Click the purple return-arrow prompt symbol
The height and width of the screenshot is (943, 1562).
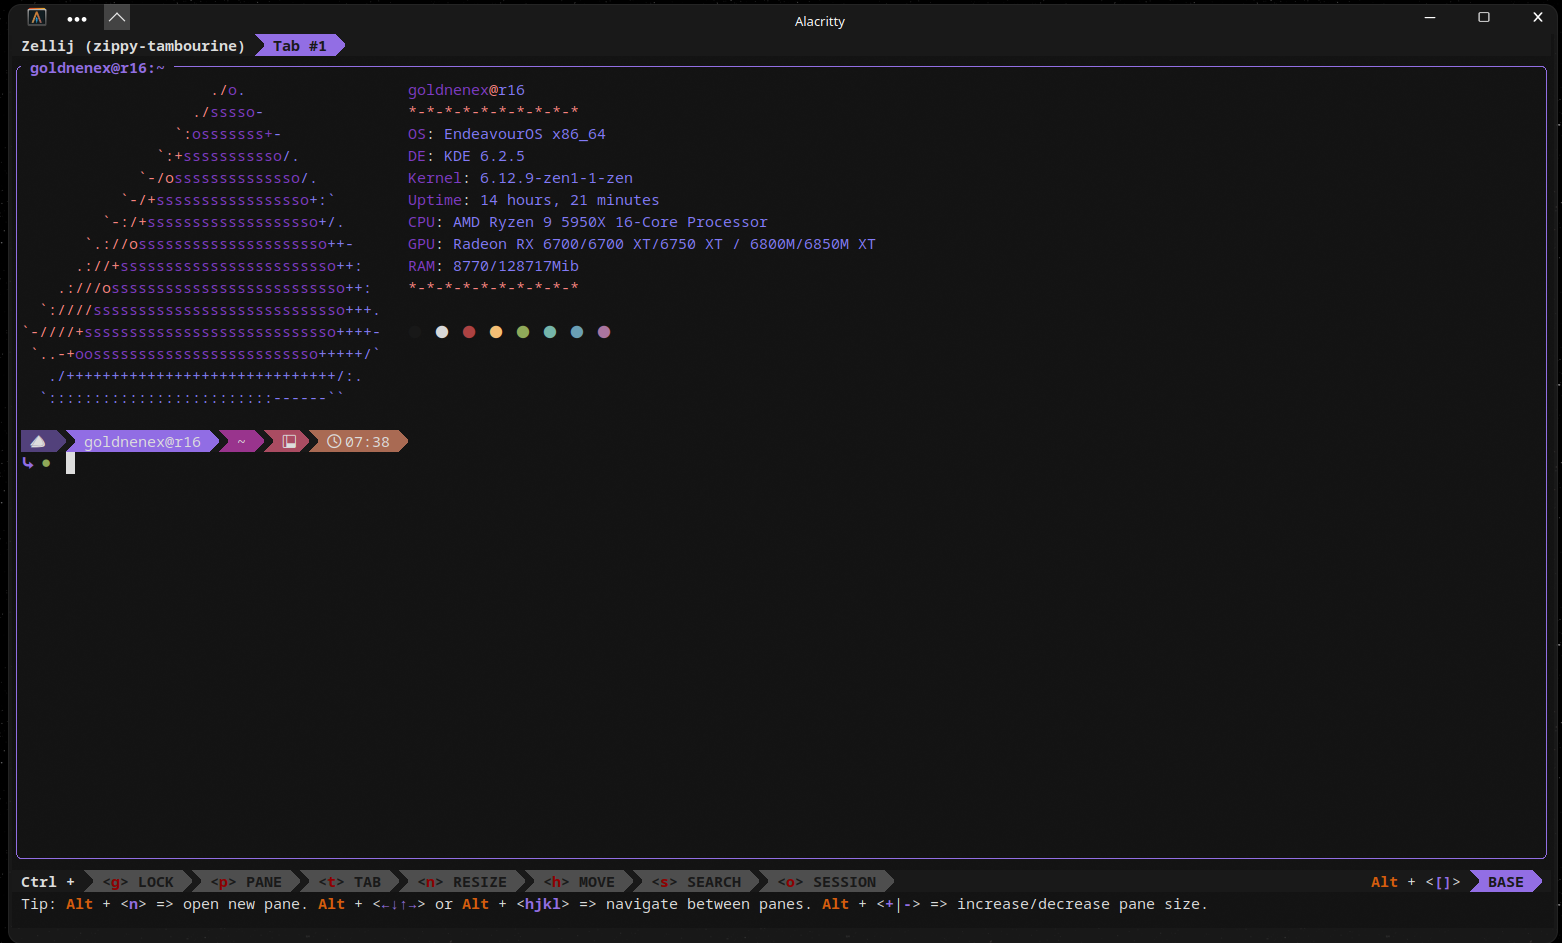[28, 463]
